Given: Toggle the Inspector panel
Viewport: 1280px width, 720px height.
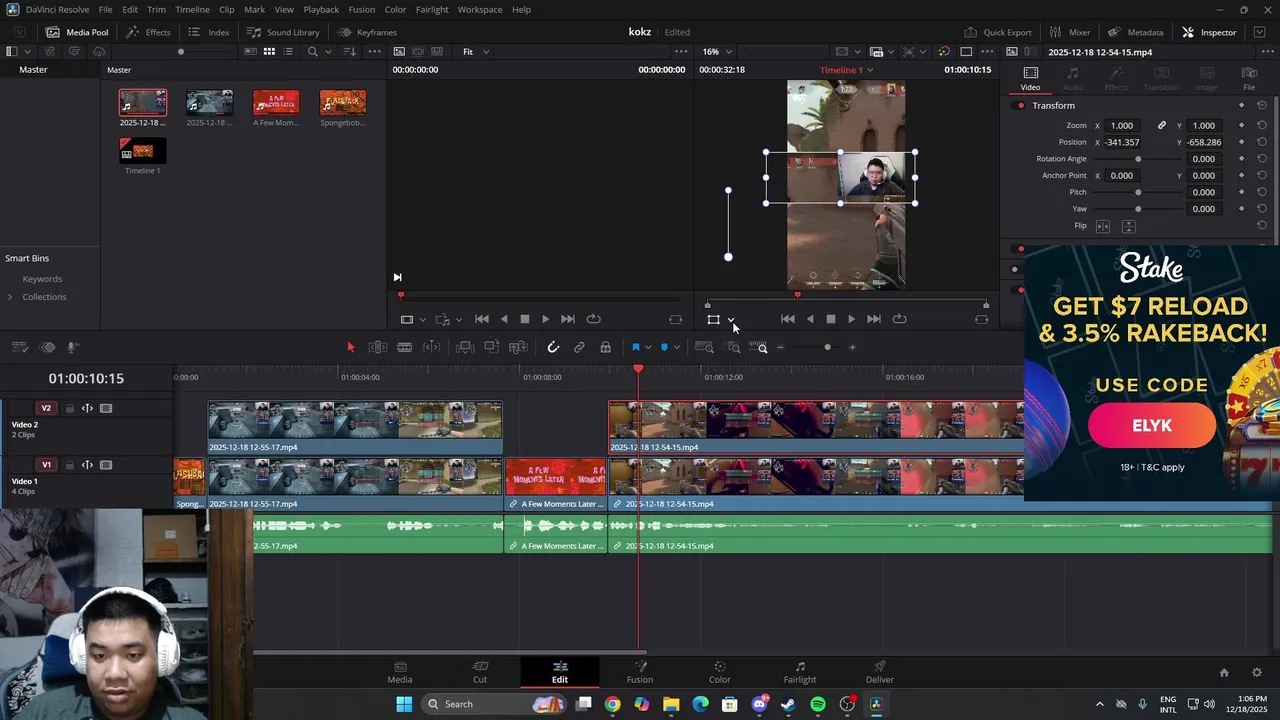Looking at the screenshot, I should tap(1209, 32).
